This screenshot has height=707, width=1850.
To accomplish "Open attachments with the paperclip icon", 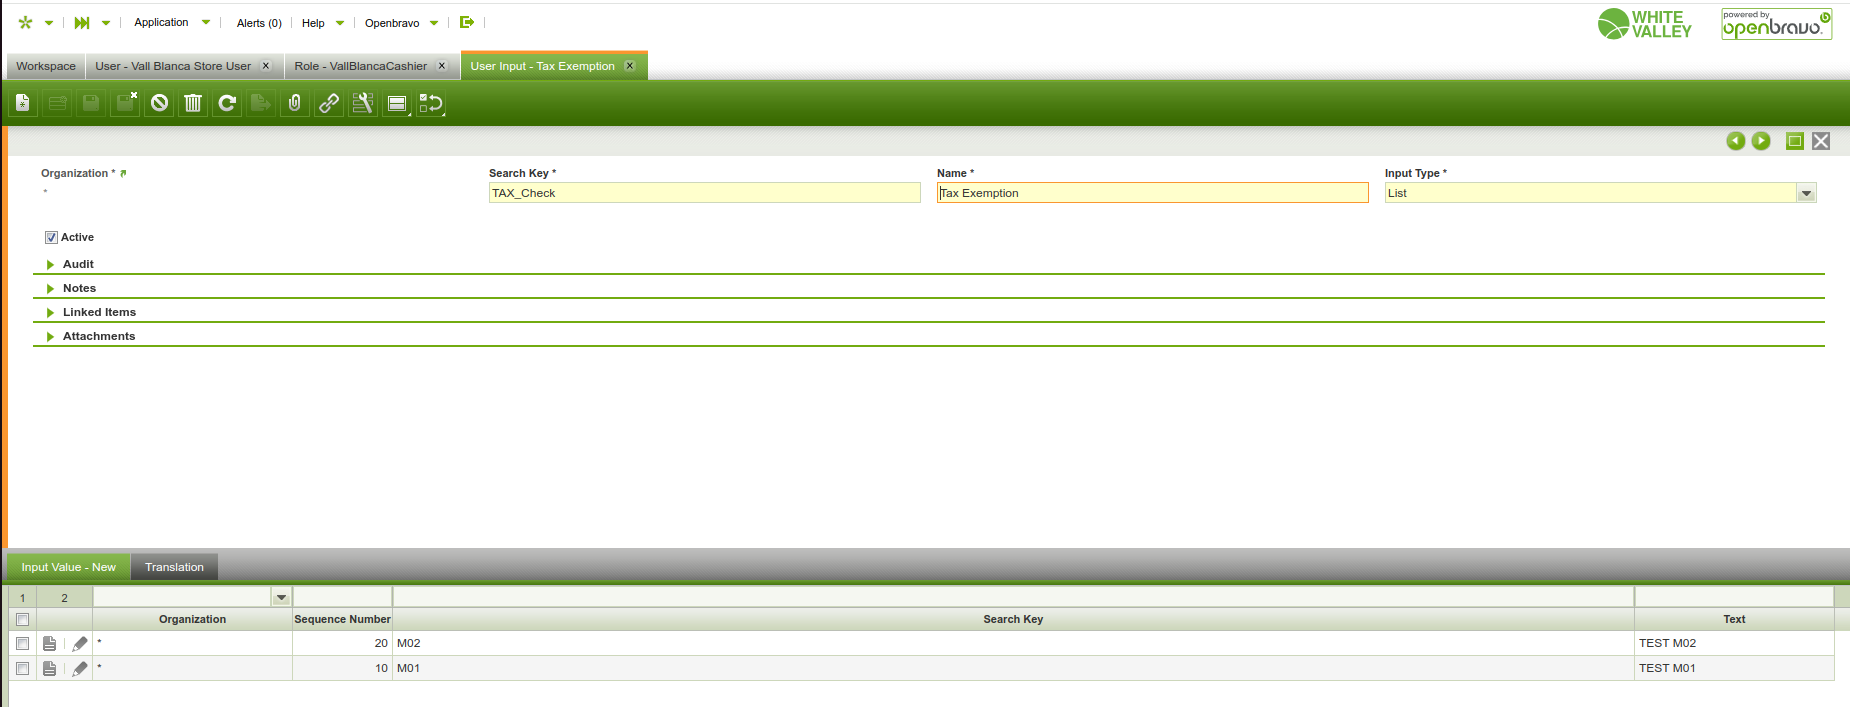I will pyautogui.click(x=295, y=103).
